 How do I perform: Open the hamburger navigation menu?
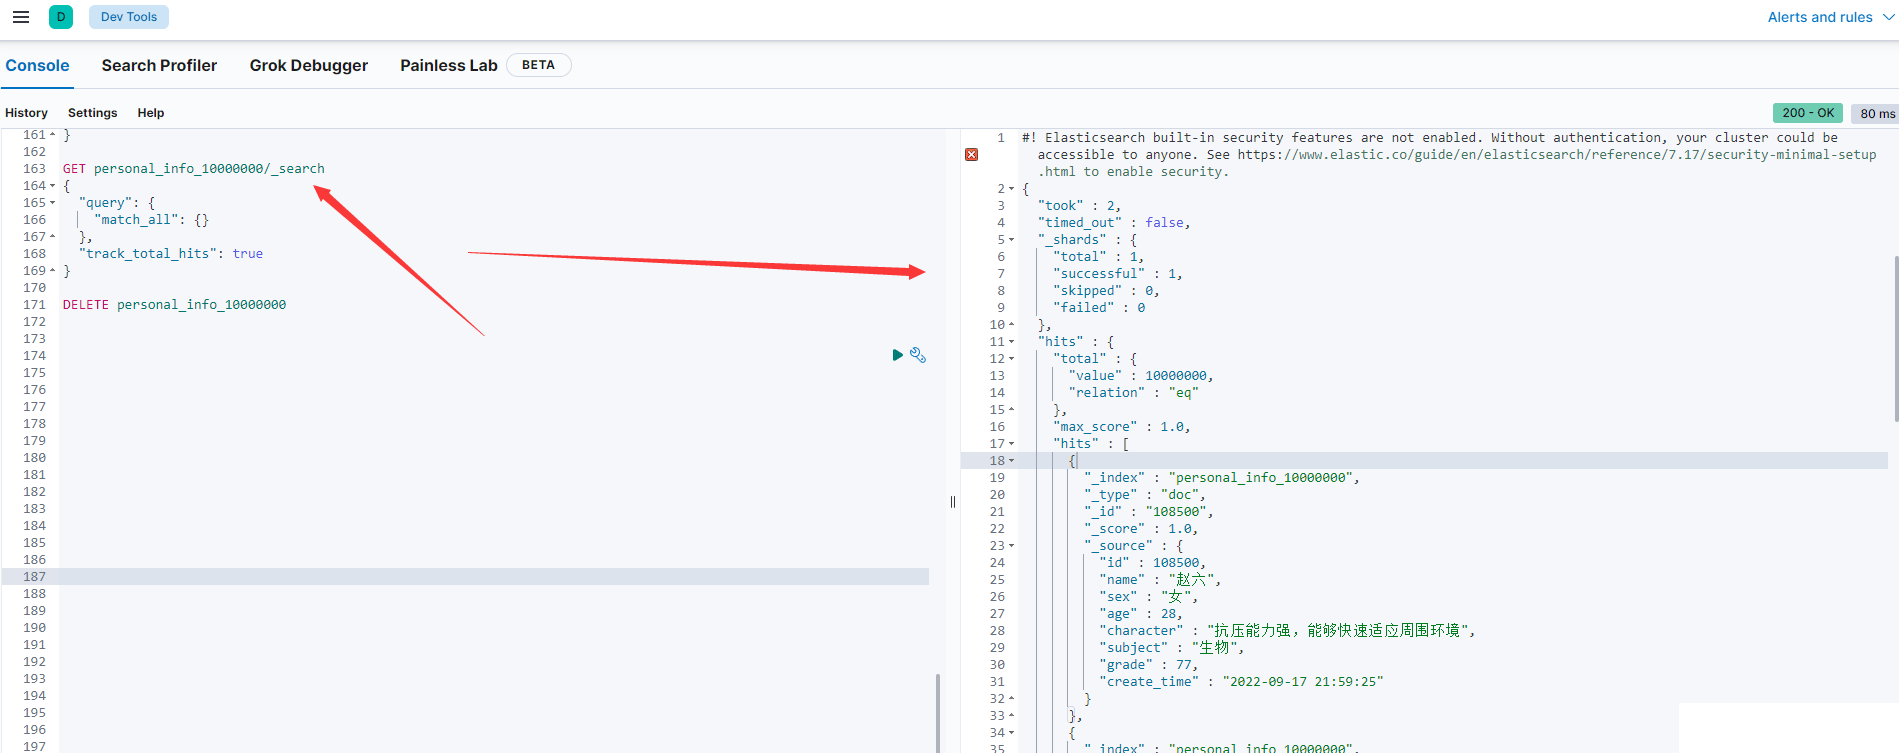click(x=20, y=17)
